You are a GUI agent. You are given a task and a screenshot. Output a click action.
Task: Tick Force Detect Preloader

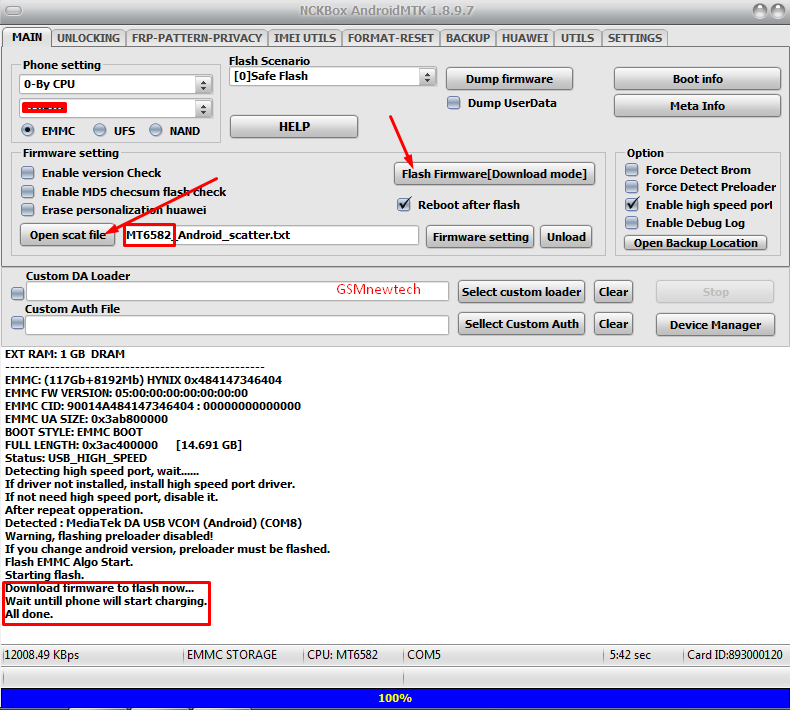[x=631, y=187]
